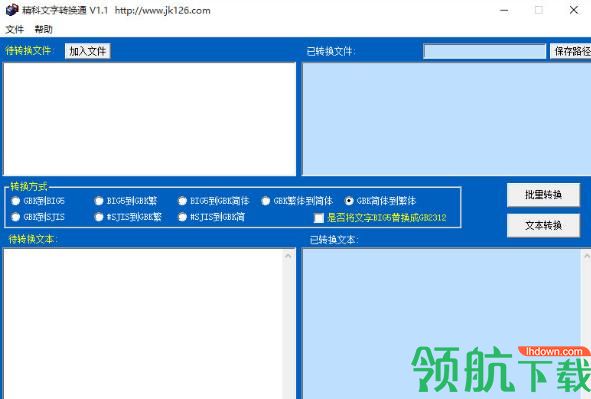Click the 批量转换 button
The width and height of the screenshot is (591, 399).
[x=543, y=195]
